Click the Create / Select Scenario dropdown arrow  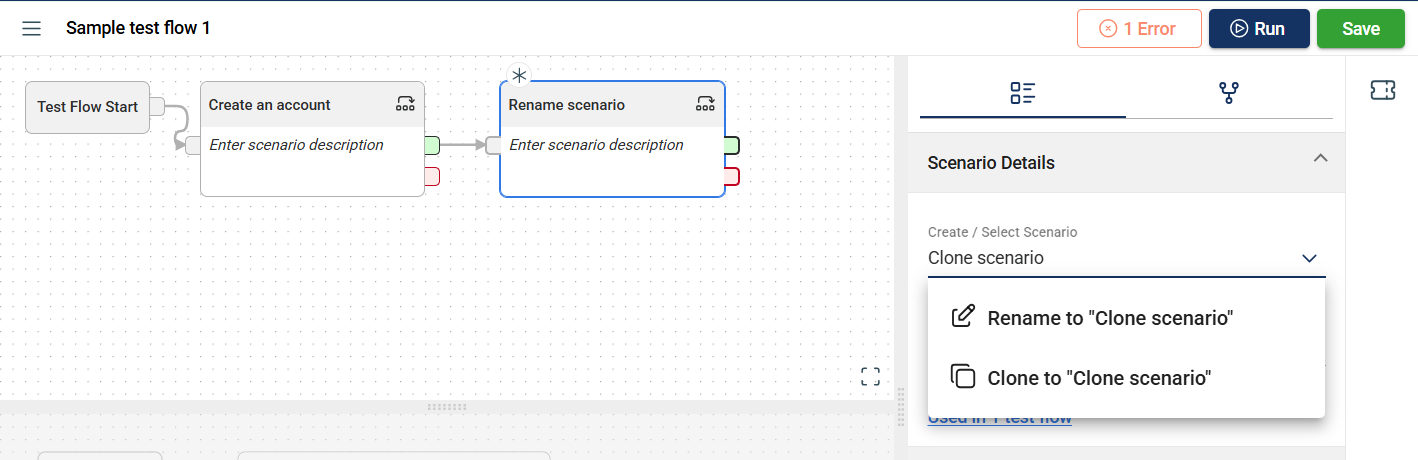[1309, 258]
